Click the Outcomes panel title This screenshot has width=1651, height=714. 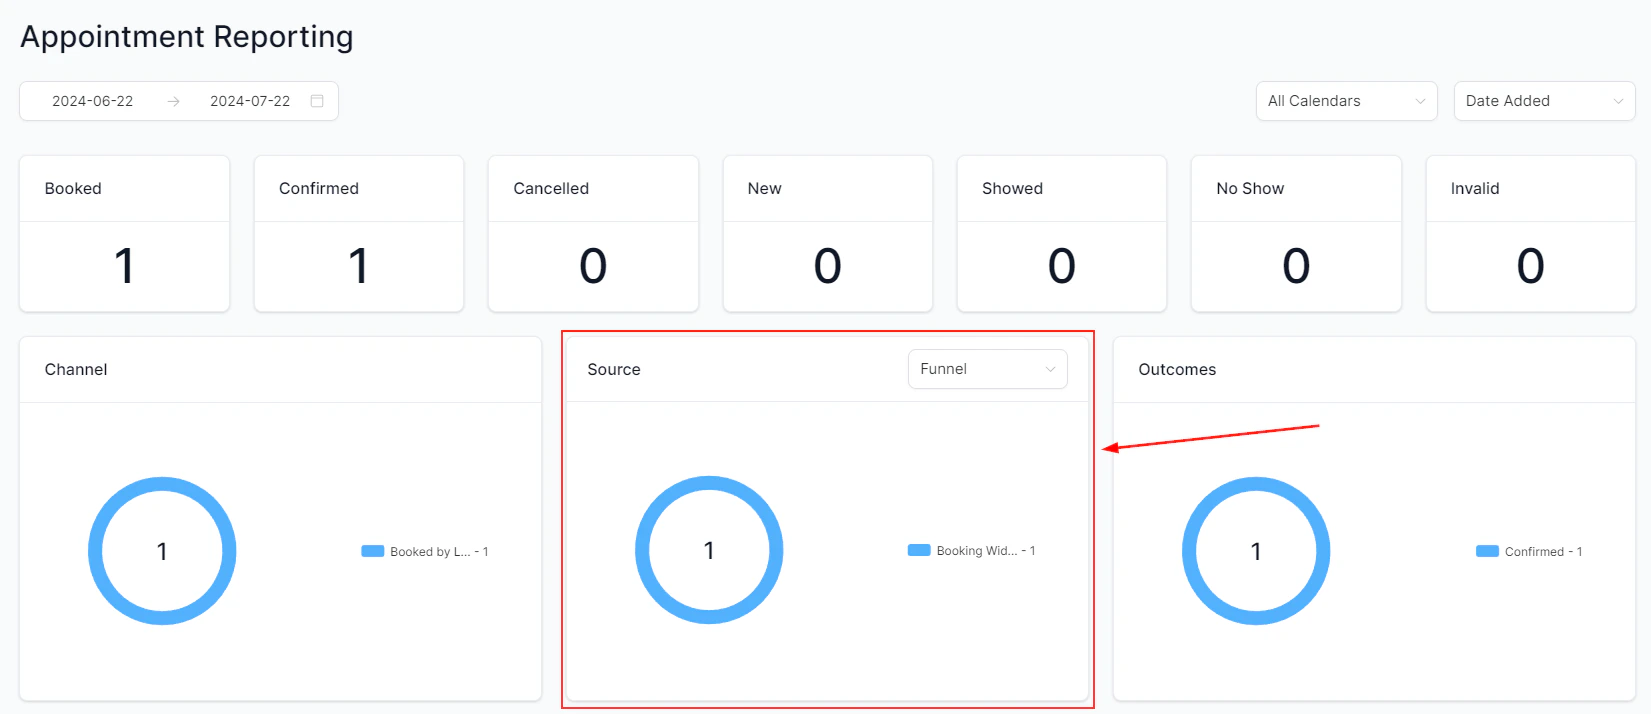click(x=1177, y=369)
